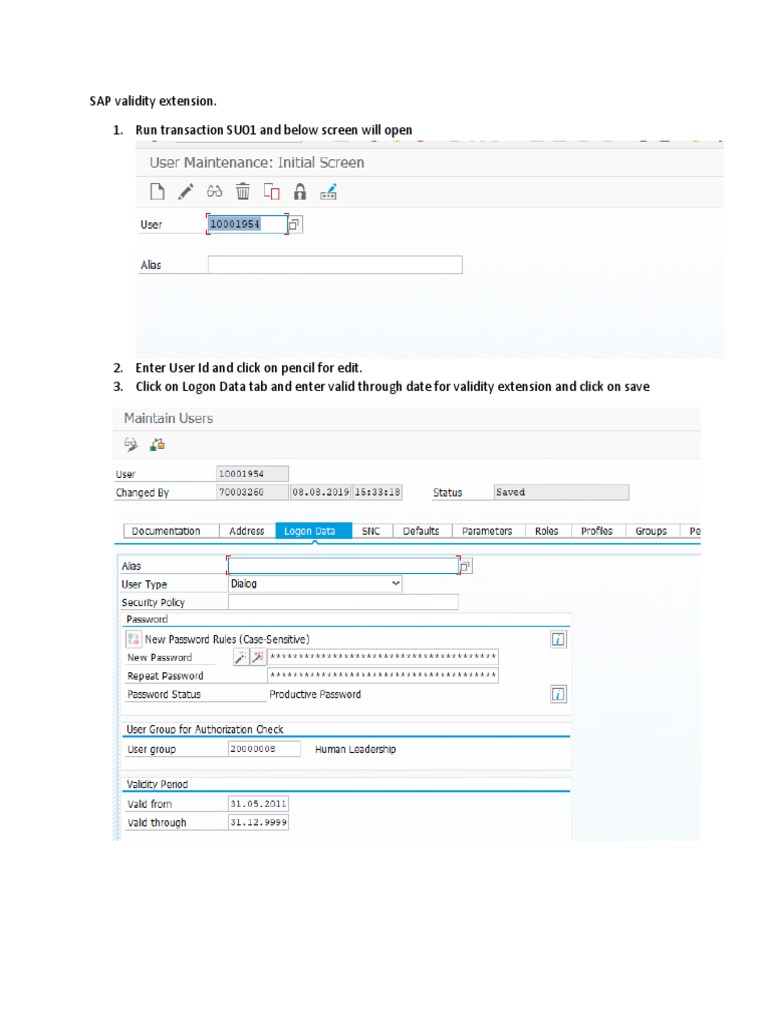Click the New Password Rules icon
This screenshot has height=1024, width=768.
133,639
